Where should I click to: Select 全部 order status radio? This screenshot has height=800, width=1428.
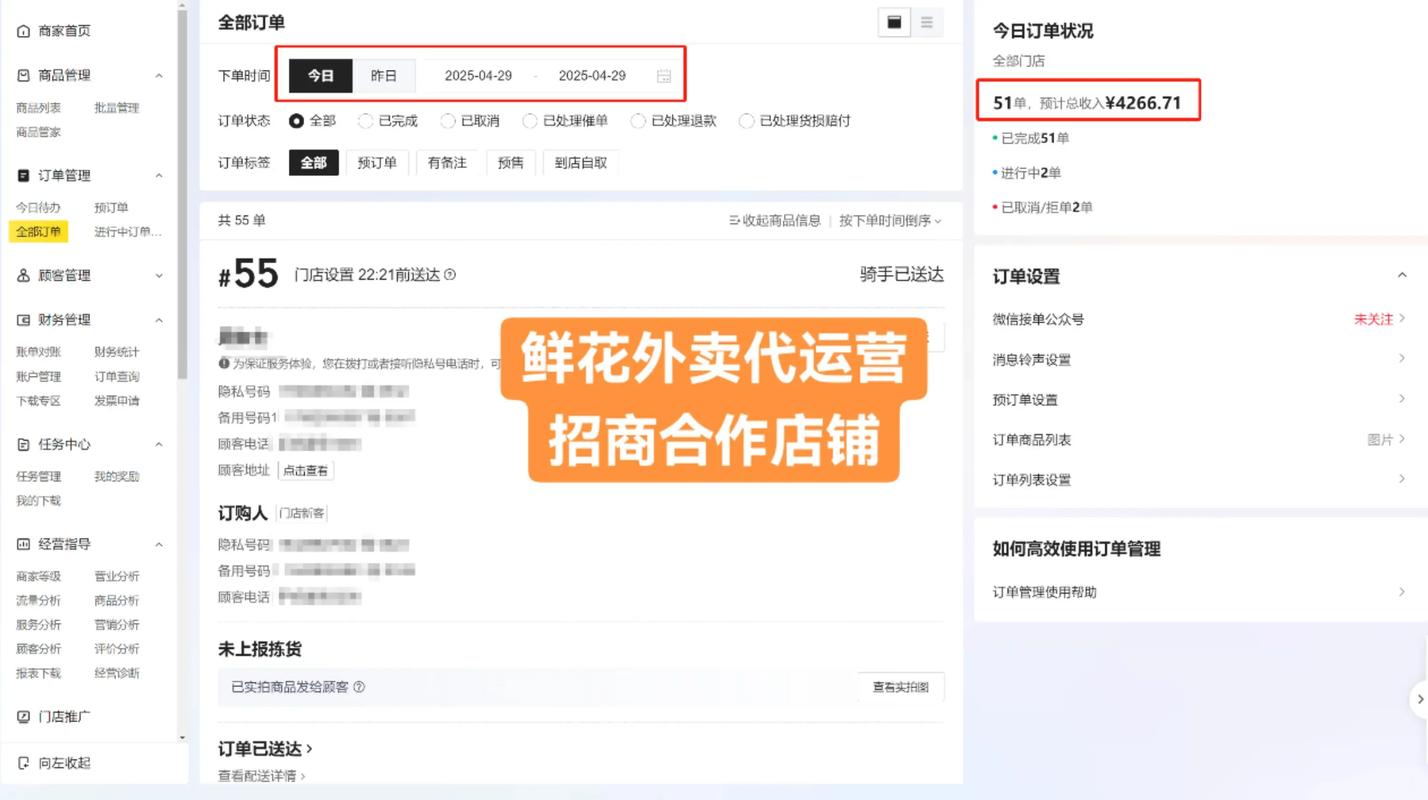tap(296, 121)
